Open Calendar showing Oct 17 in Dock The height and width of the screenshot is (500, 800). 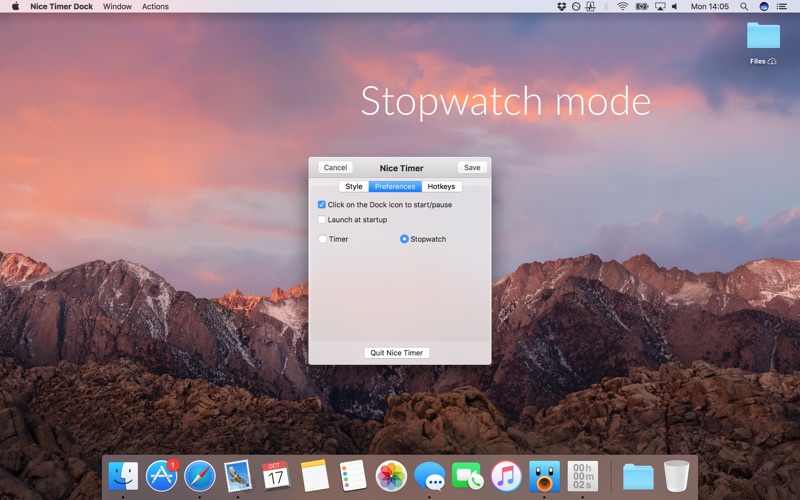coord(276,476)
